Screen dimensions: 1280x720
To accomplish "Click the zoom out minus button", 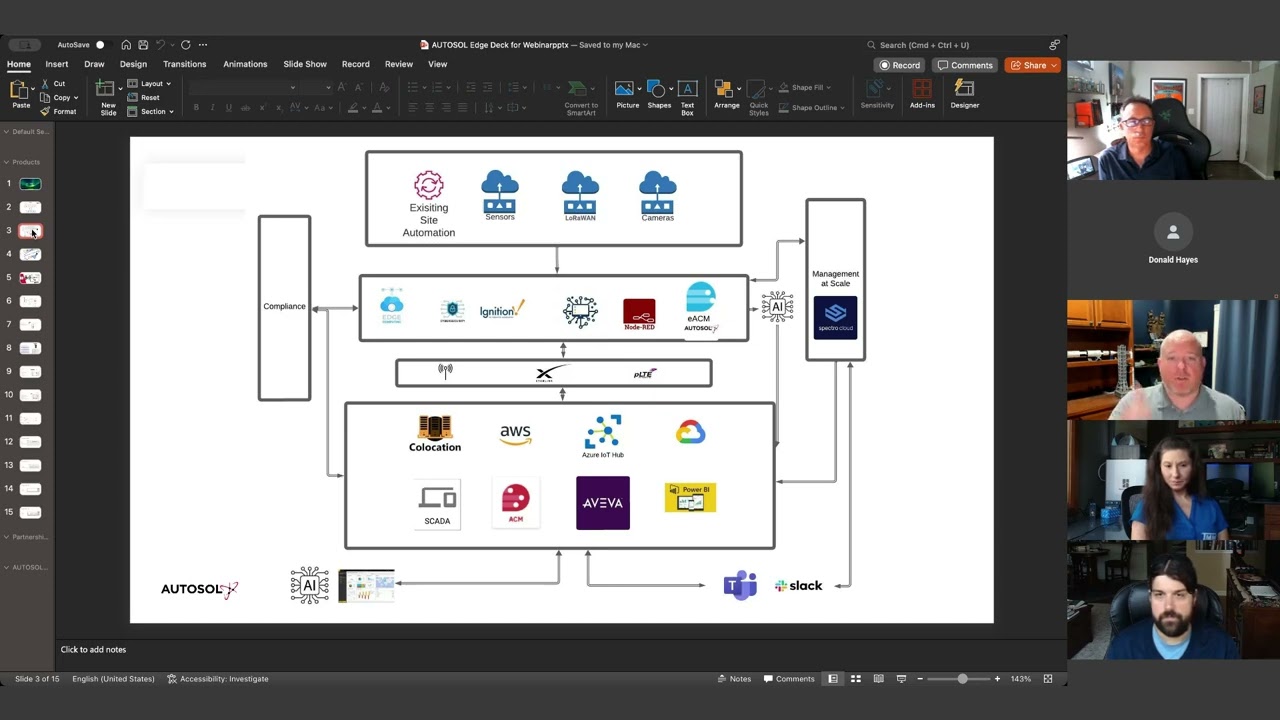I will (x=920, y=679).
